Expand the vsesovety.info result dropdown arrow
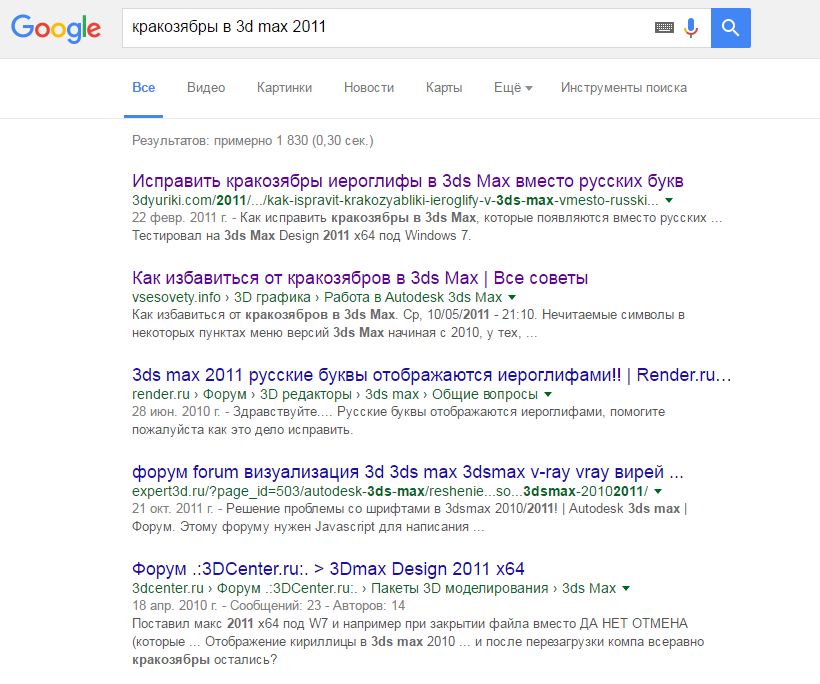This screenshot has width=820, height=684. pyautogui.click(x=512, y=297)
